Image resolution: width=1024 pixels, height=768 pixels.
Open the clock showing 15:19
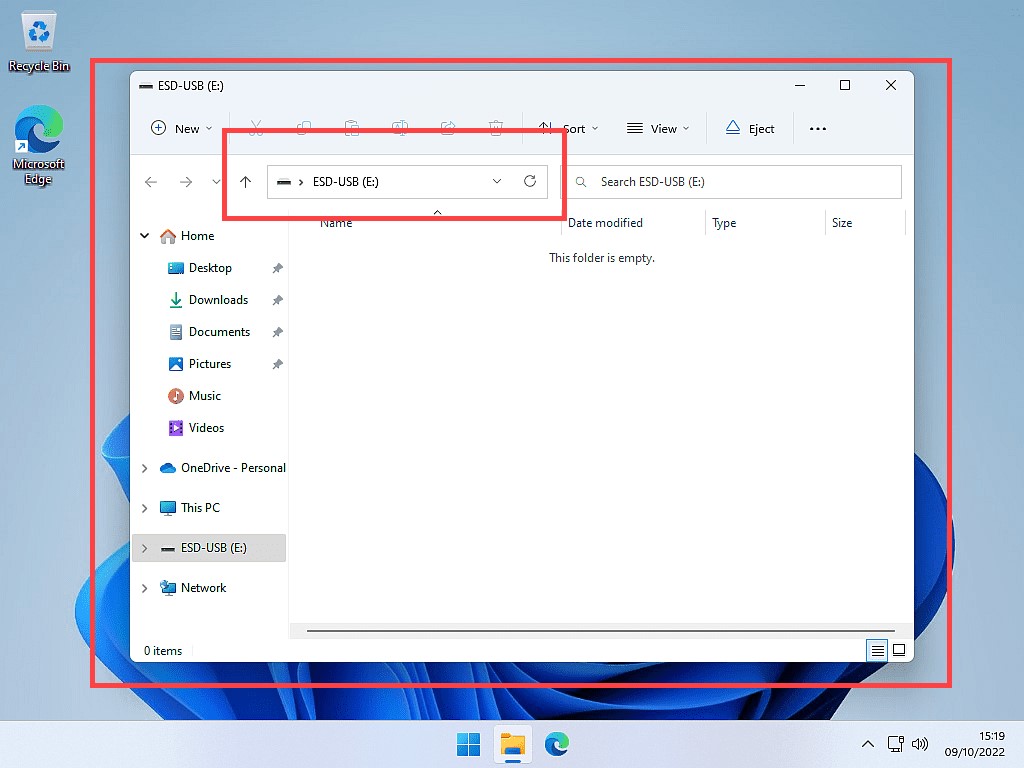pos(974,744)
